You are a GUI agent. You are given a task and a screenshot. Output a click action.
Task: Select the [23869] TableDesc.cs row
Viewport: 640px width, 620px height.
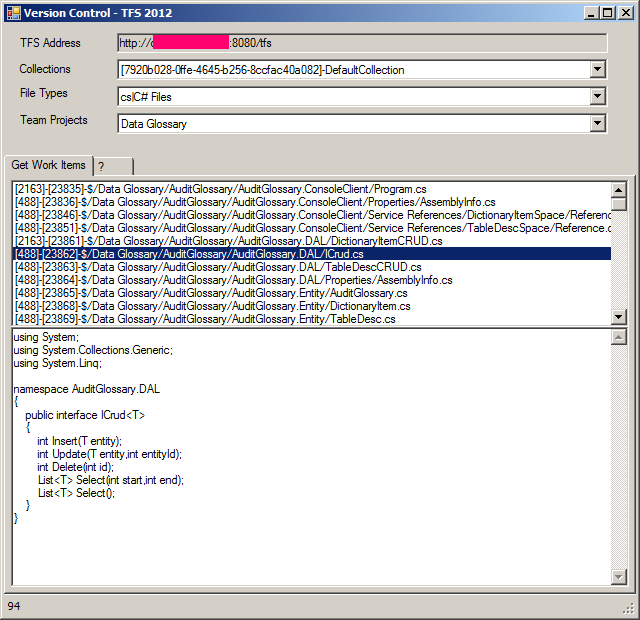312,319
